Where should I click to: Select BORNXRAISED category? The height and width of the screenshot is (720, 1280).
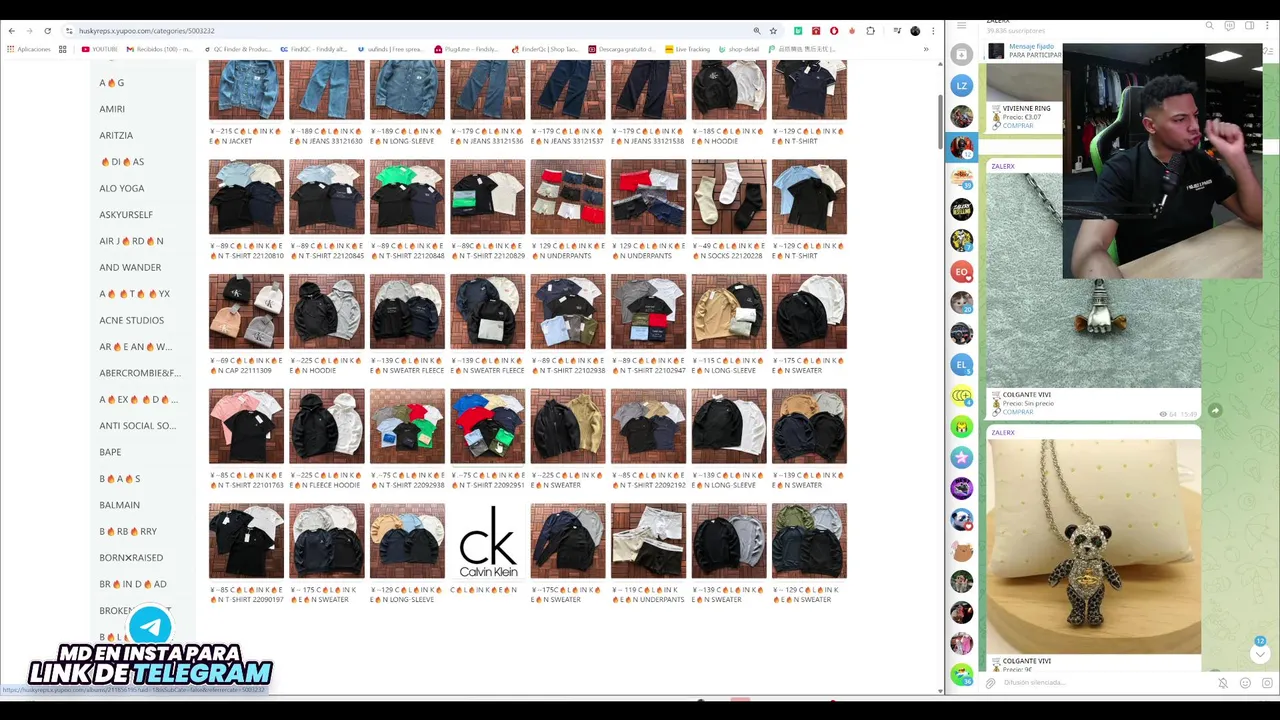pos(131,558)
